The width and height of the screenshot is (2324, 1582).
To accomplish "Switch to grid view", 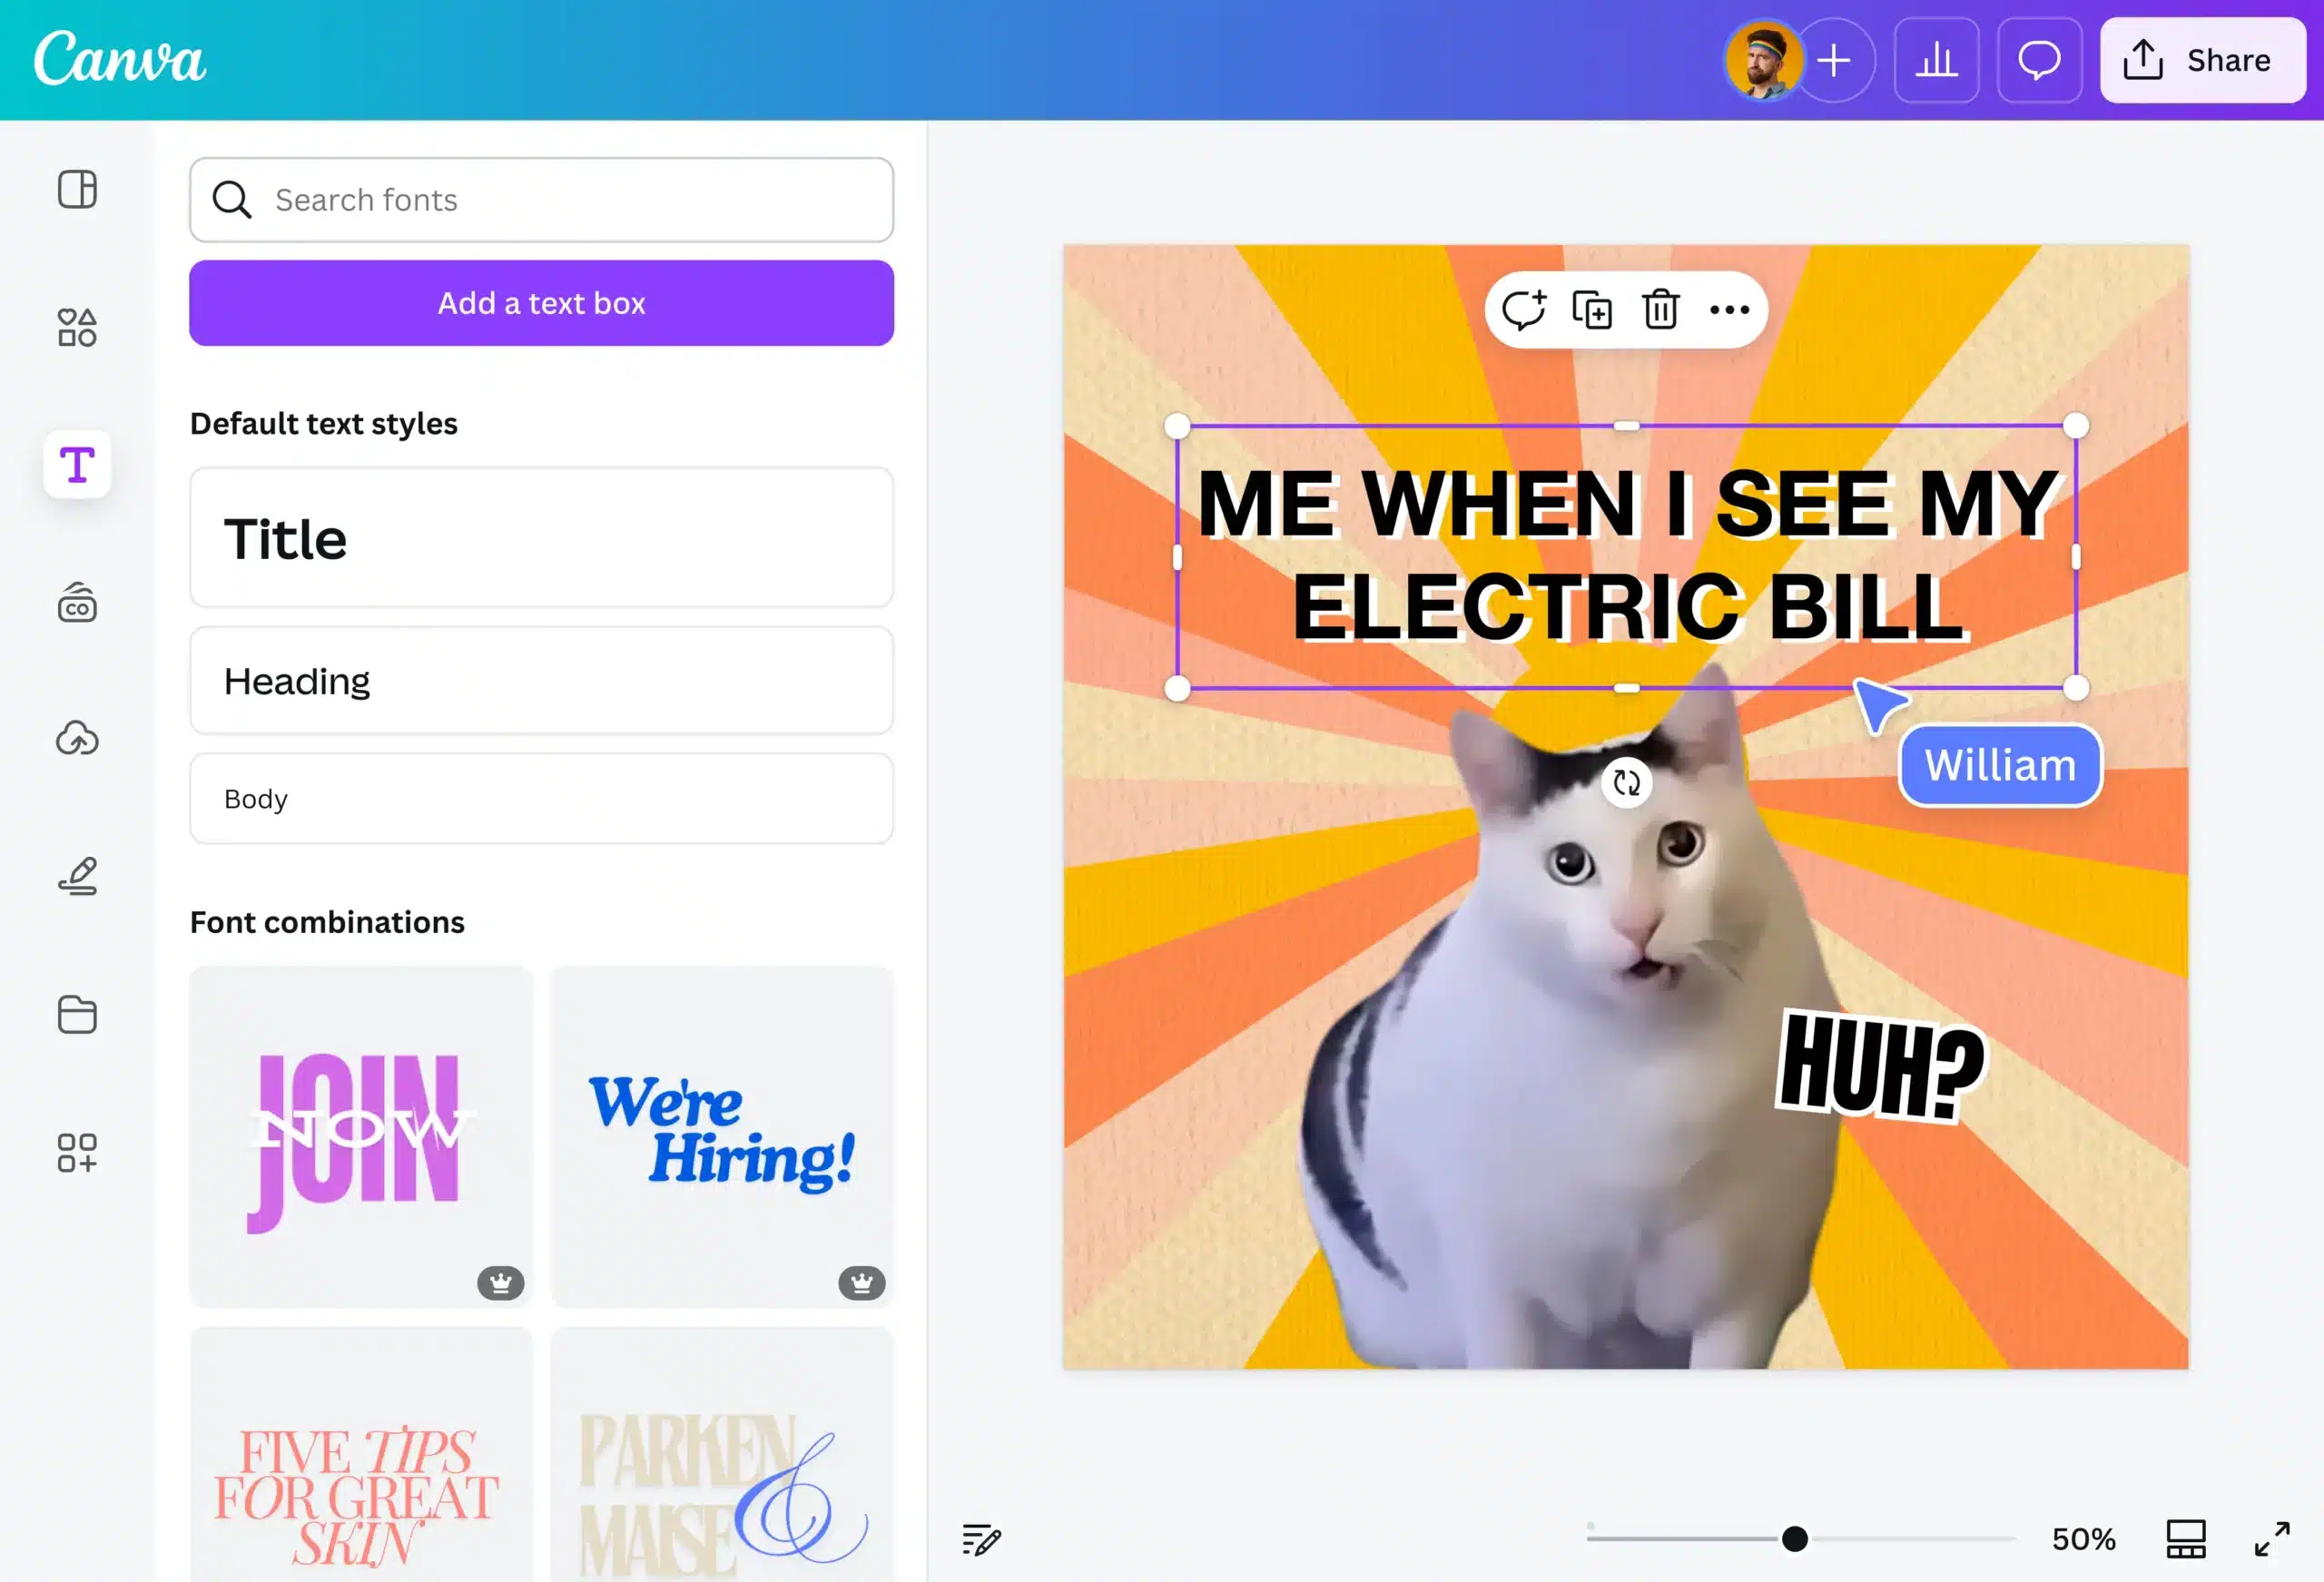I will (x=2185, y=1539).
